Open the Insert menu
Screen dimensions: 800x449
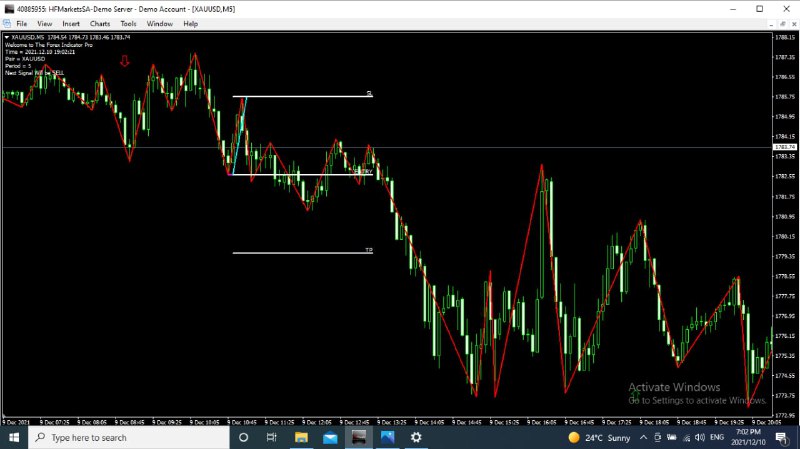click(71, 24)
